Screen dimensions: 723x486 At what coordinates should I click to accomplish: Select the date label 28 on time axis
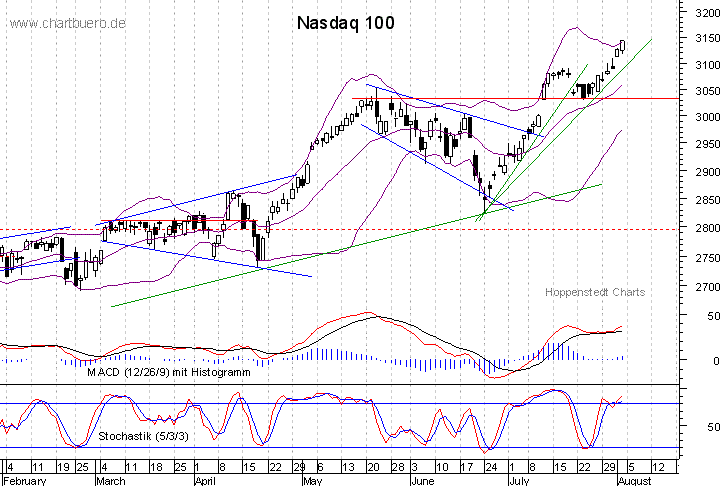(397, 467)
